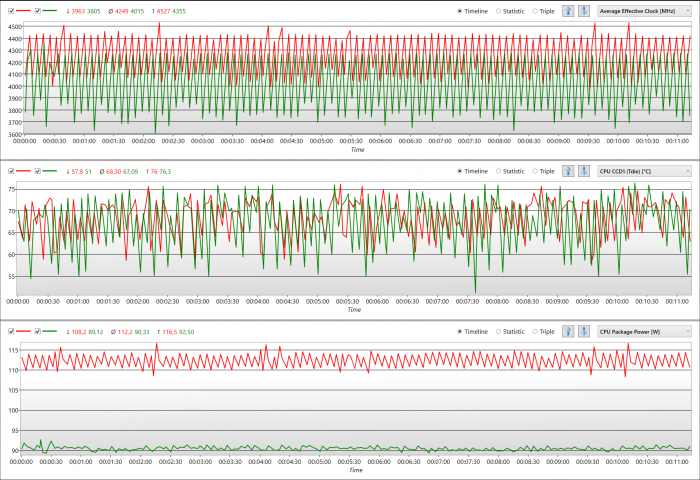Uncheck the green series checkbox in the clock chart

point(38,10)
